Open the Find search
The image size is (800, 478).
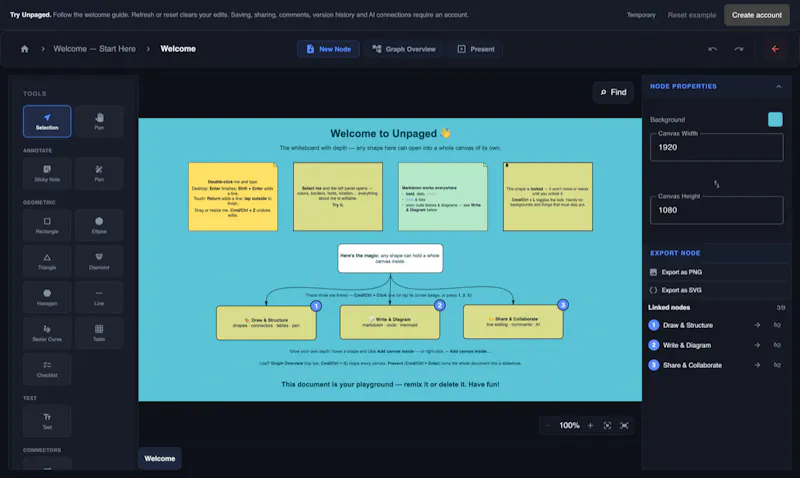coord(613,92)
